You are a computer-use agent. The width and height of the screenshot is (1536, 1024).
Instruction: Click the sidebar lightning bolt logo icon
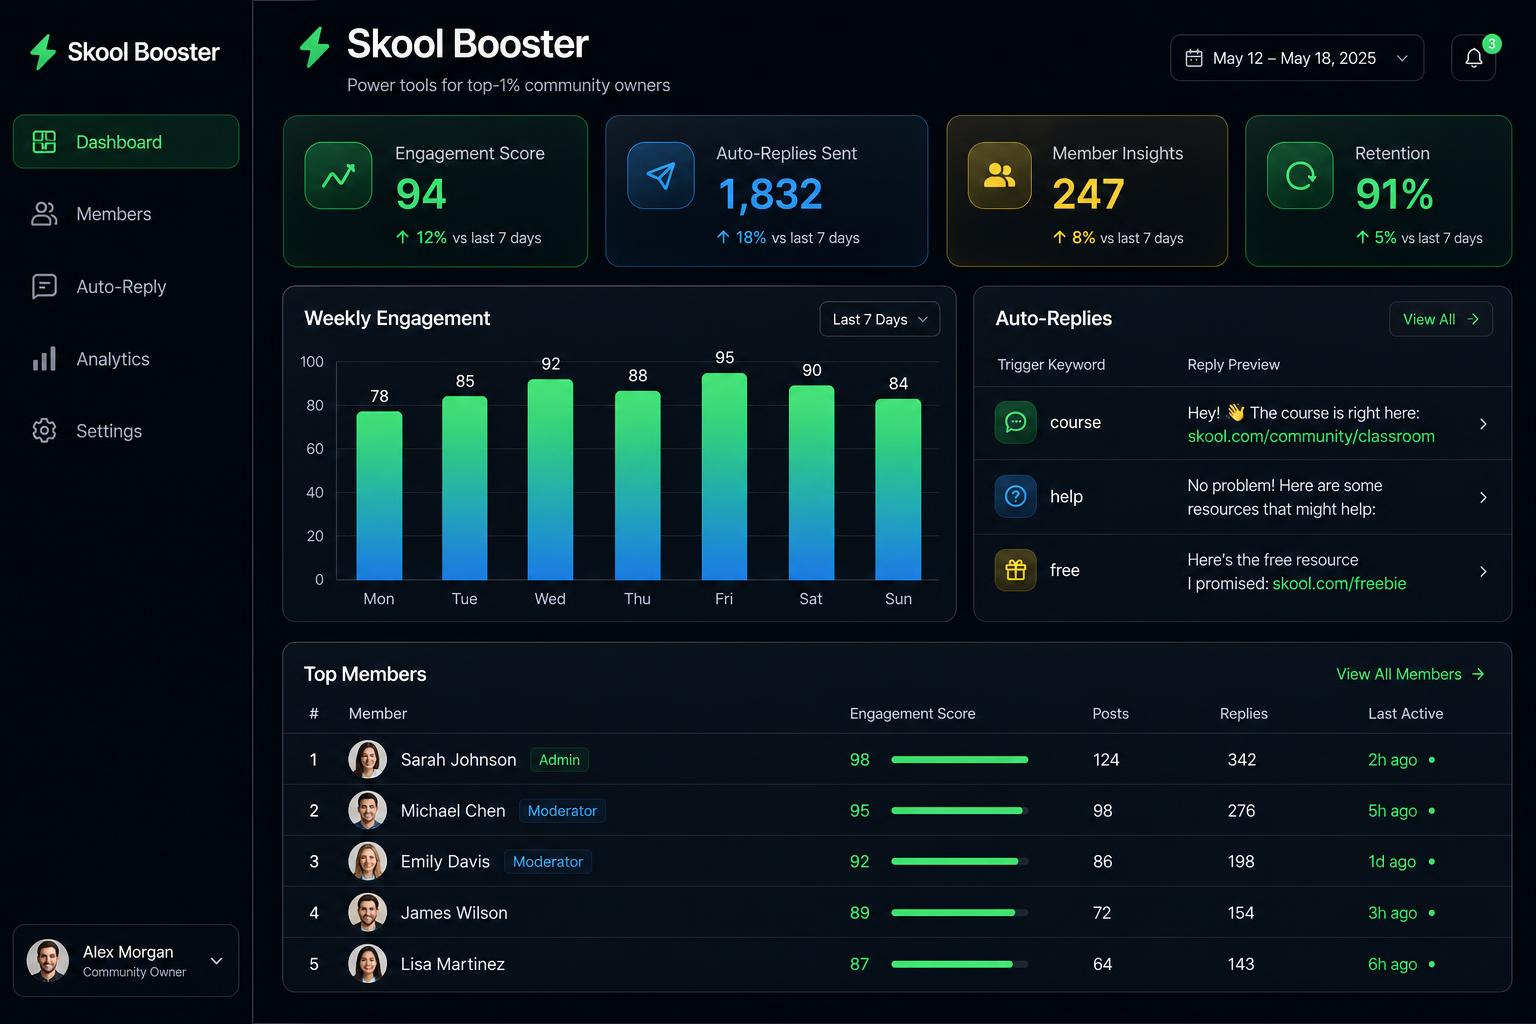pos(42,52)
